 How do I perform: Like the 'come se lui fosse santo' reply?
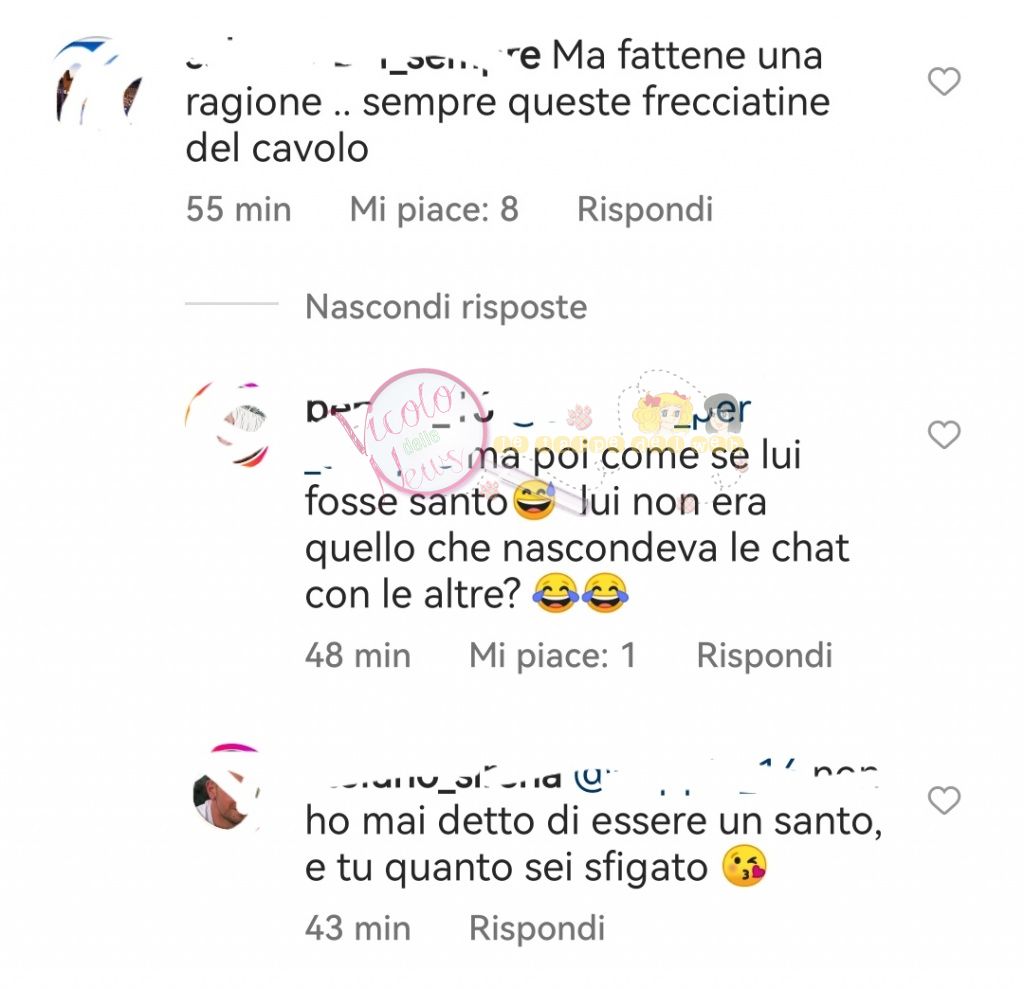(944, 434)
